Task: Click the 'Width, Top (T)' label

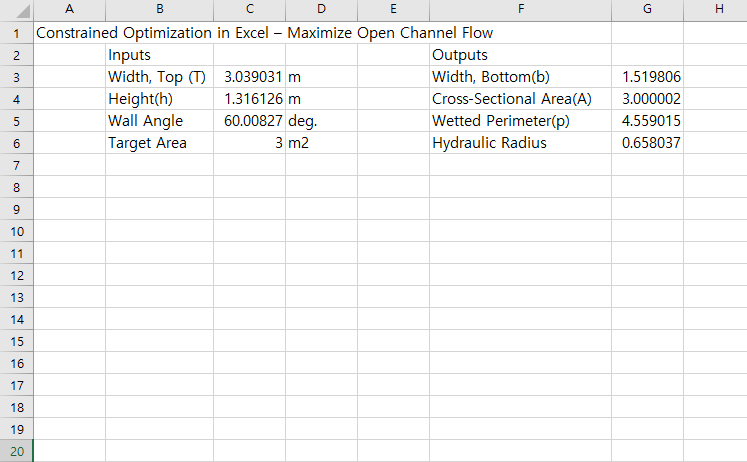Action: pos(160,77)
